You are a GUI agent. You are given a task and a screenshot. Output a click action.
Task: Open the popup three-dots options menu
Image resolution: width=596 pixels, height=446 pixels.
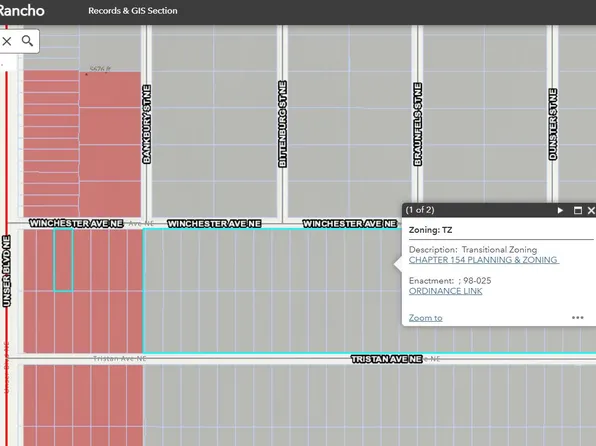[577, 318]
